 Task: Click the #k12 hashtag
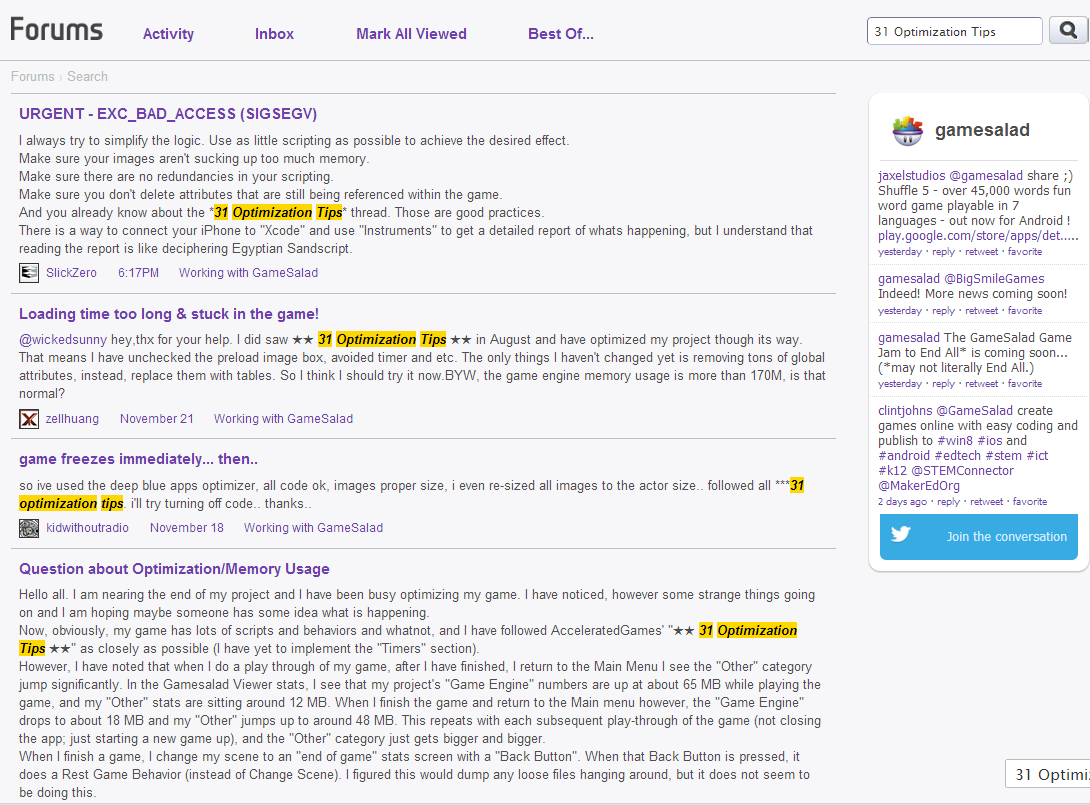pyautogui.click(x=892, y=471)
